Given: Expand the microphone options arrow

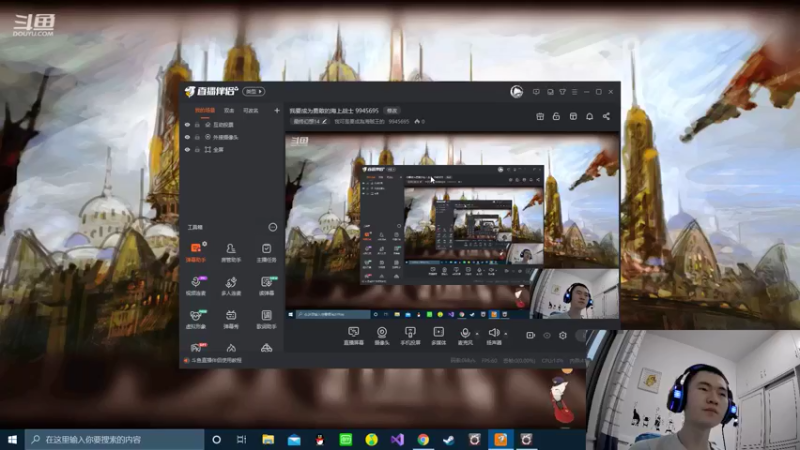Looking at the screenshot, I should tap(477, 334).
